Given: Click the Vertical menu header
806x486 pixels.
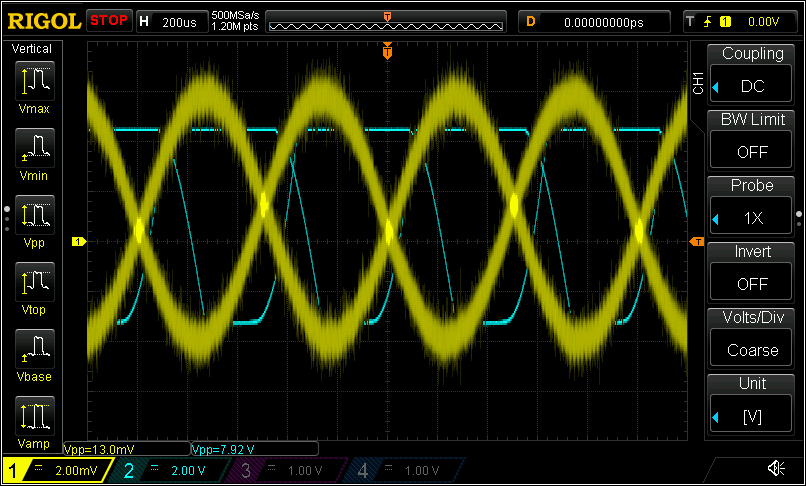Looking at the screenshot, I should 32,49.
